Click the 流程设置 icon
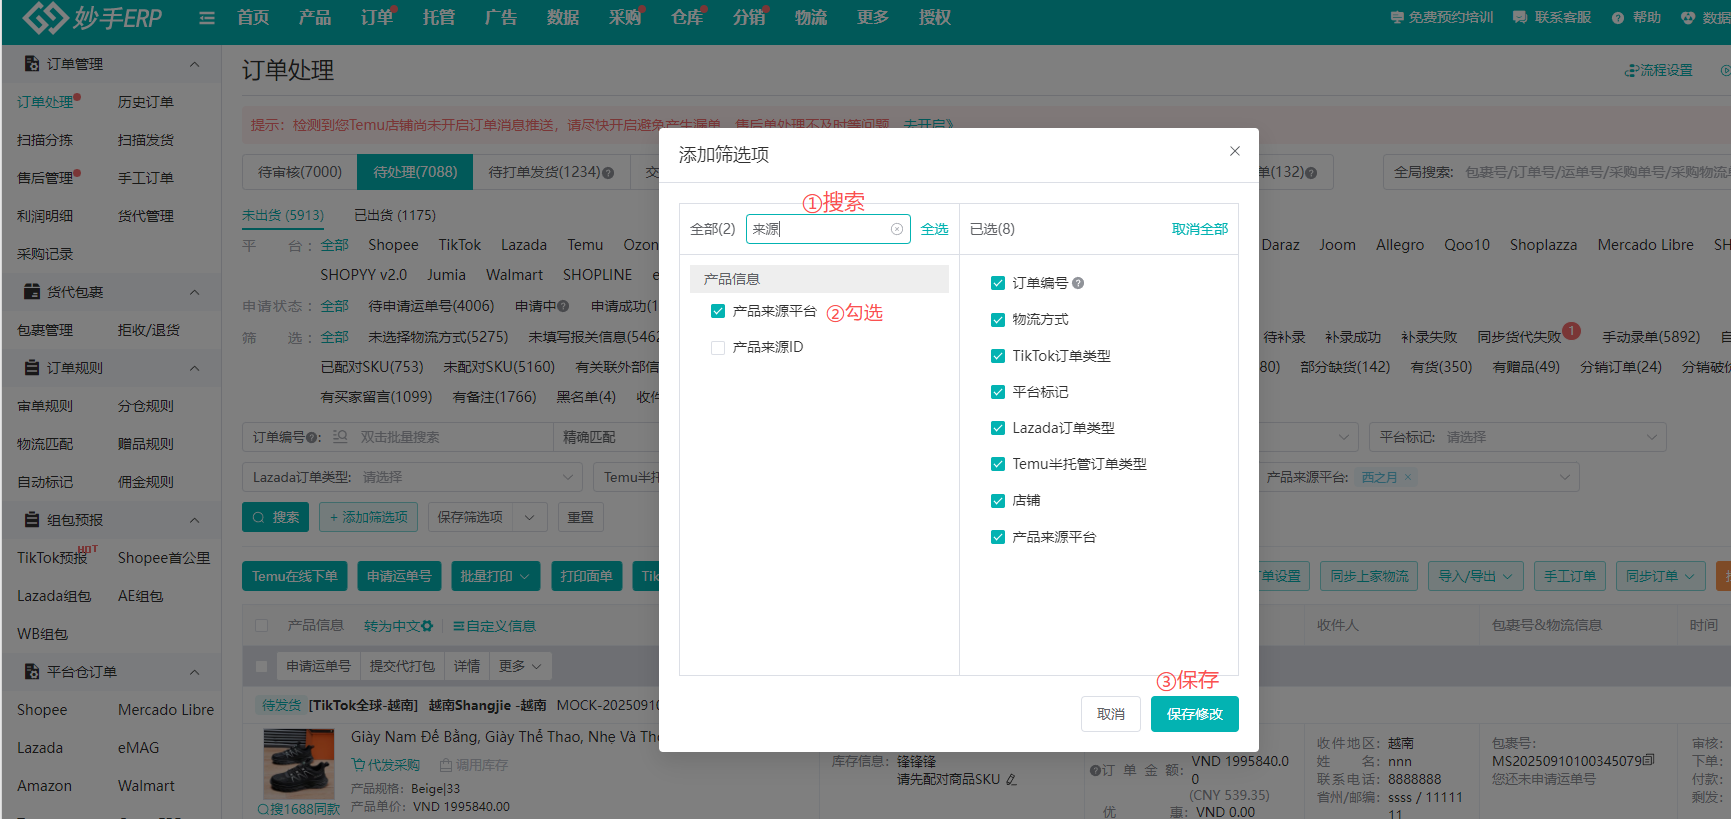This screenshot has height=819, width=1731. [x=1632, y=71]
